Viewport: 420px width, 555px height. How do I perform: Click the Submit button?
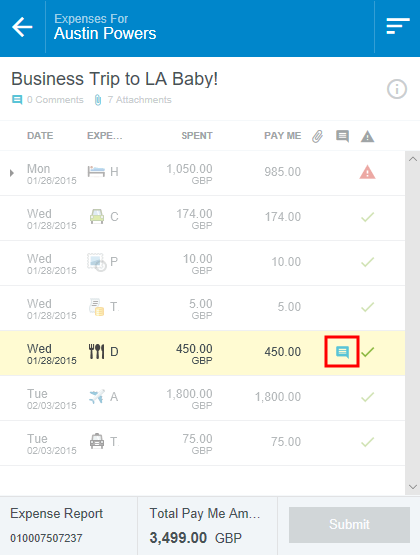(x=349, y=525)
